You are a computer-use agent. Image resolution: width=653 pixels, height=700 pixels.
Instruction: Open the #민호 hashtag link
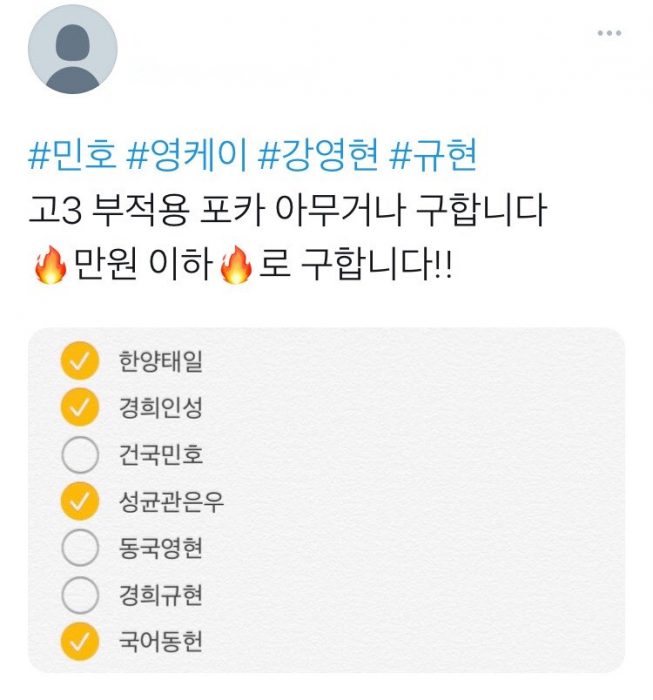74,156
